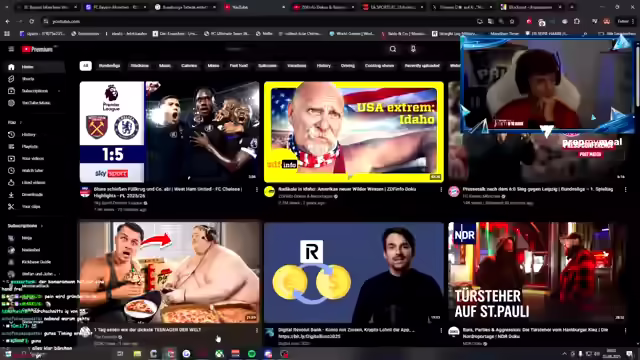Expand the You section chevron
The height and width of the screenshot is (360, 640).
pos(21,122)
